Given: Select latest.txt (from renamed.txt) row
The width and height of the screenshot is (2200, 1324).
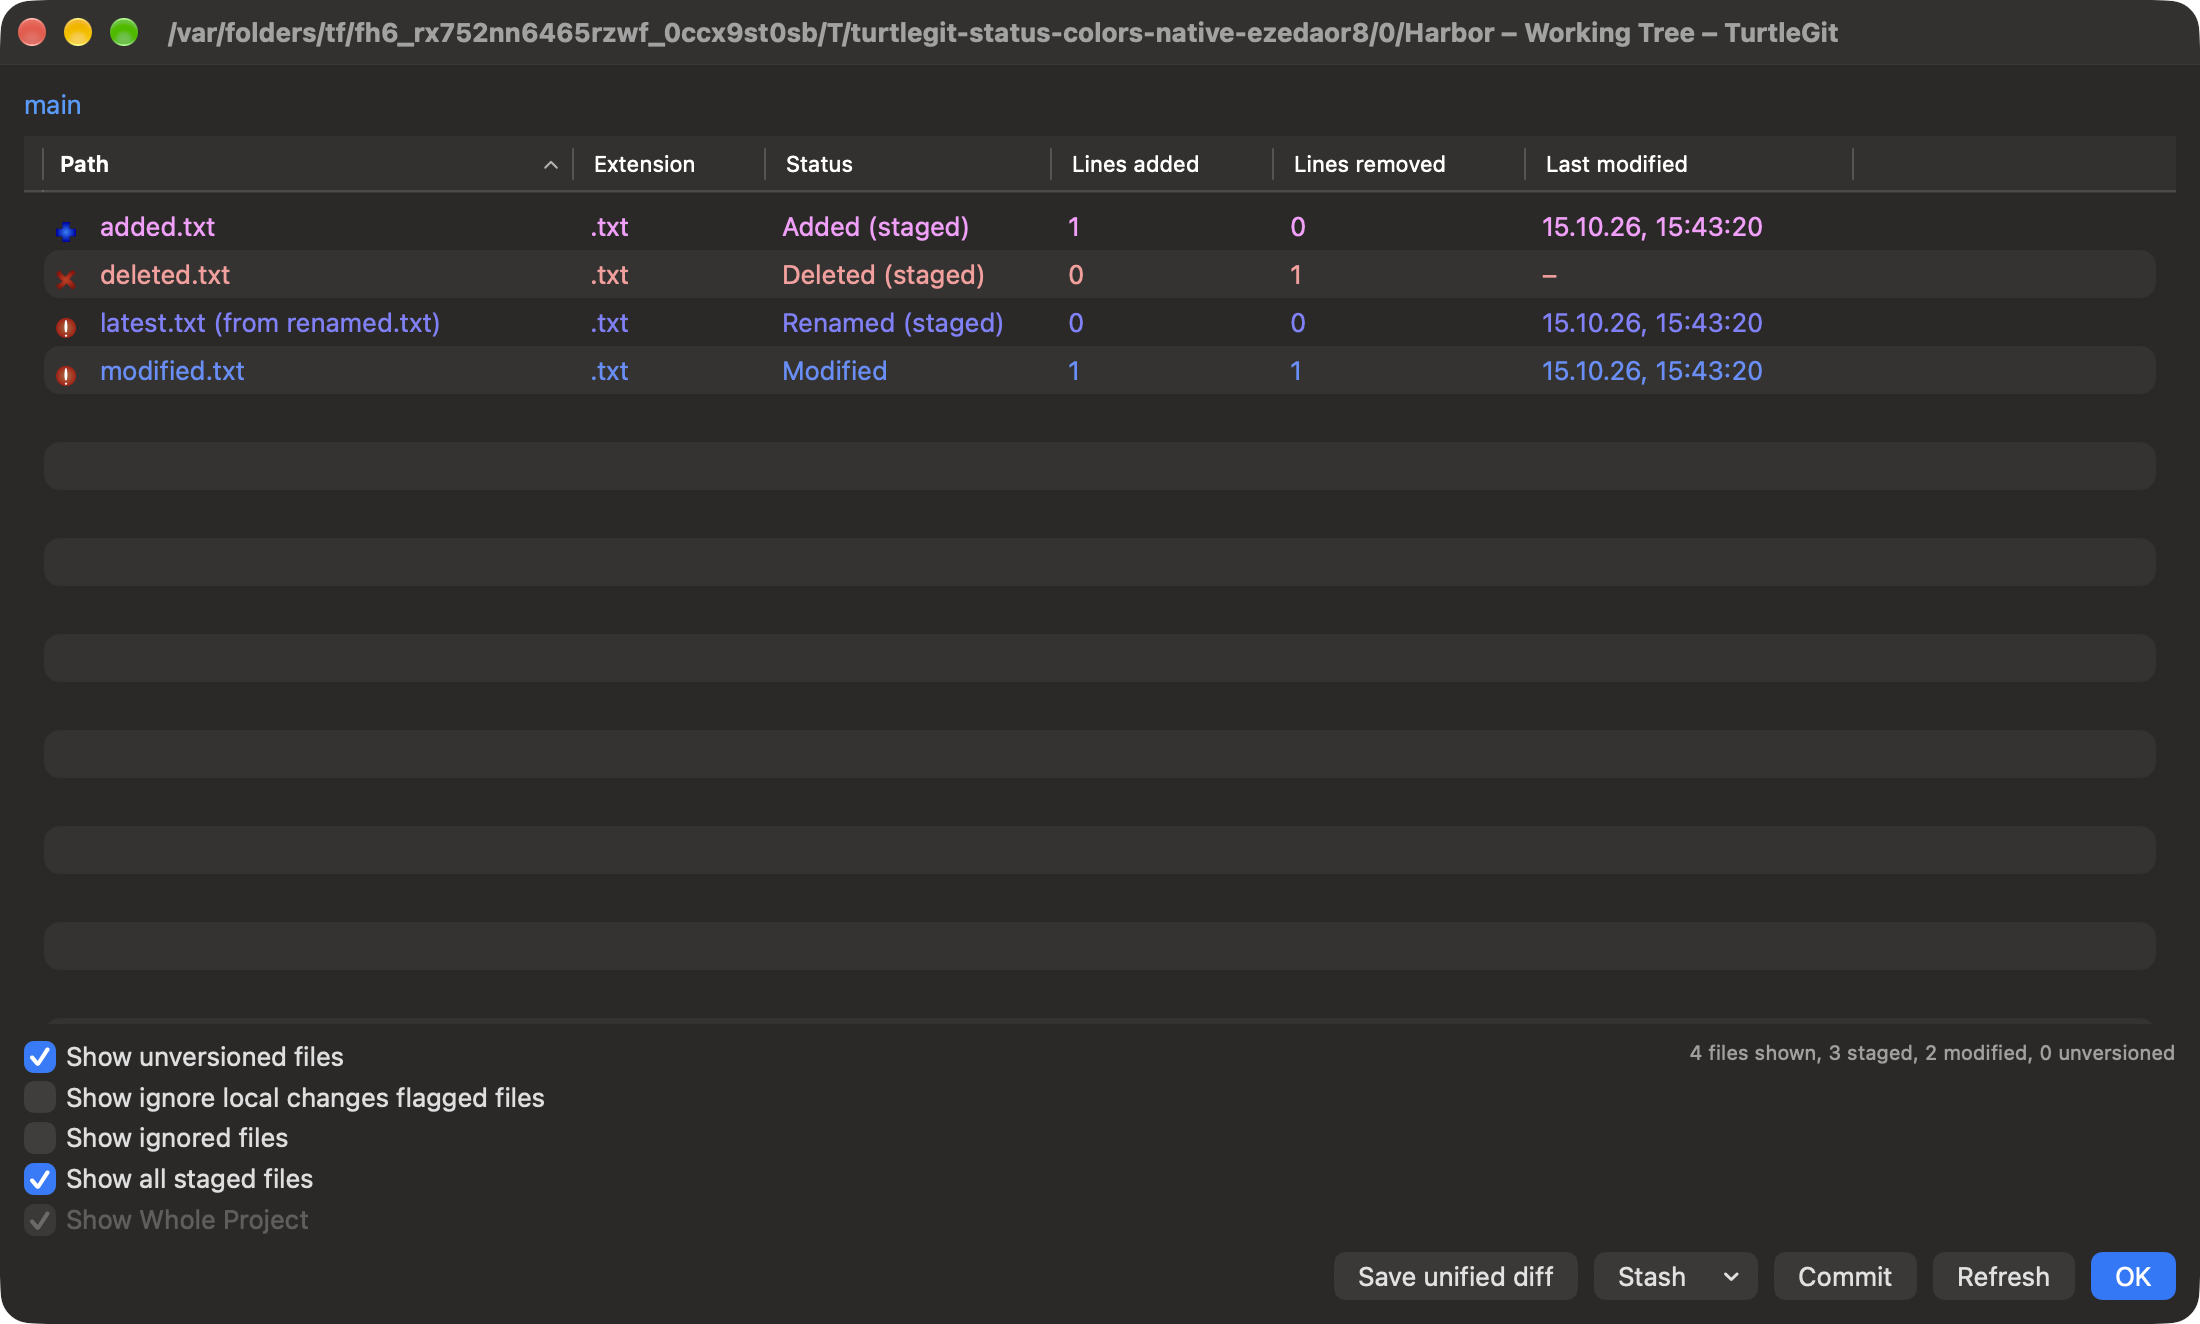Looking at the screenshot, I should 1099,323.
